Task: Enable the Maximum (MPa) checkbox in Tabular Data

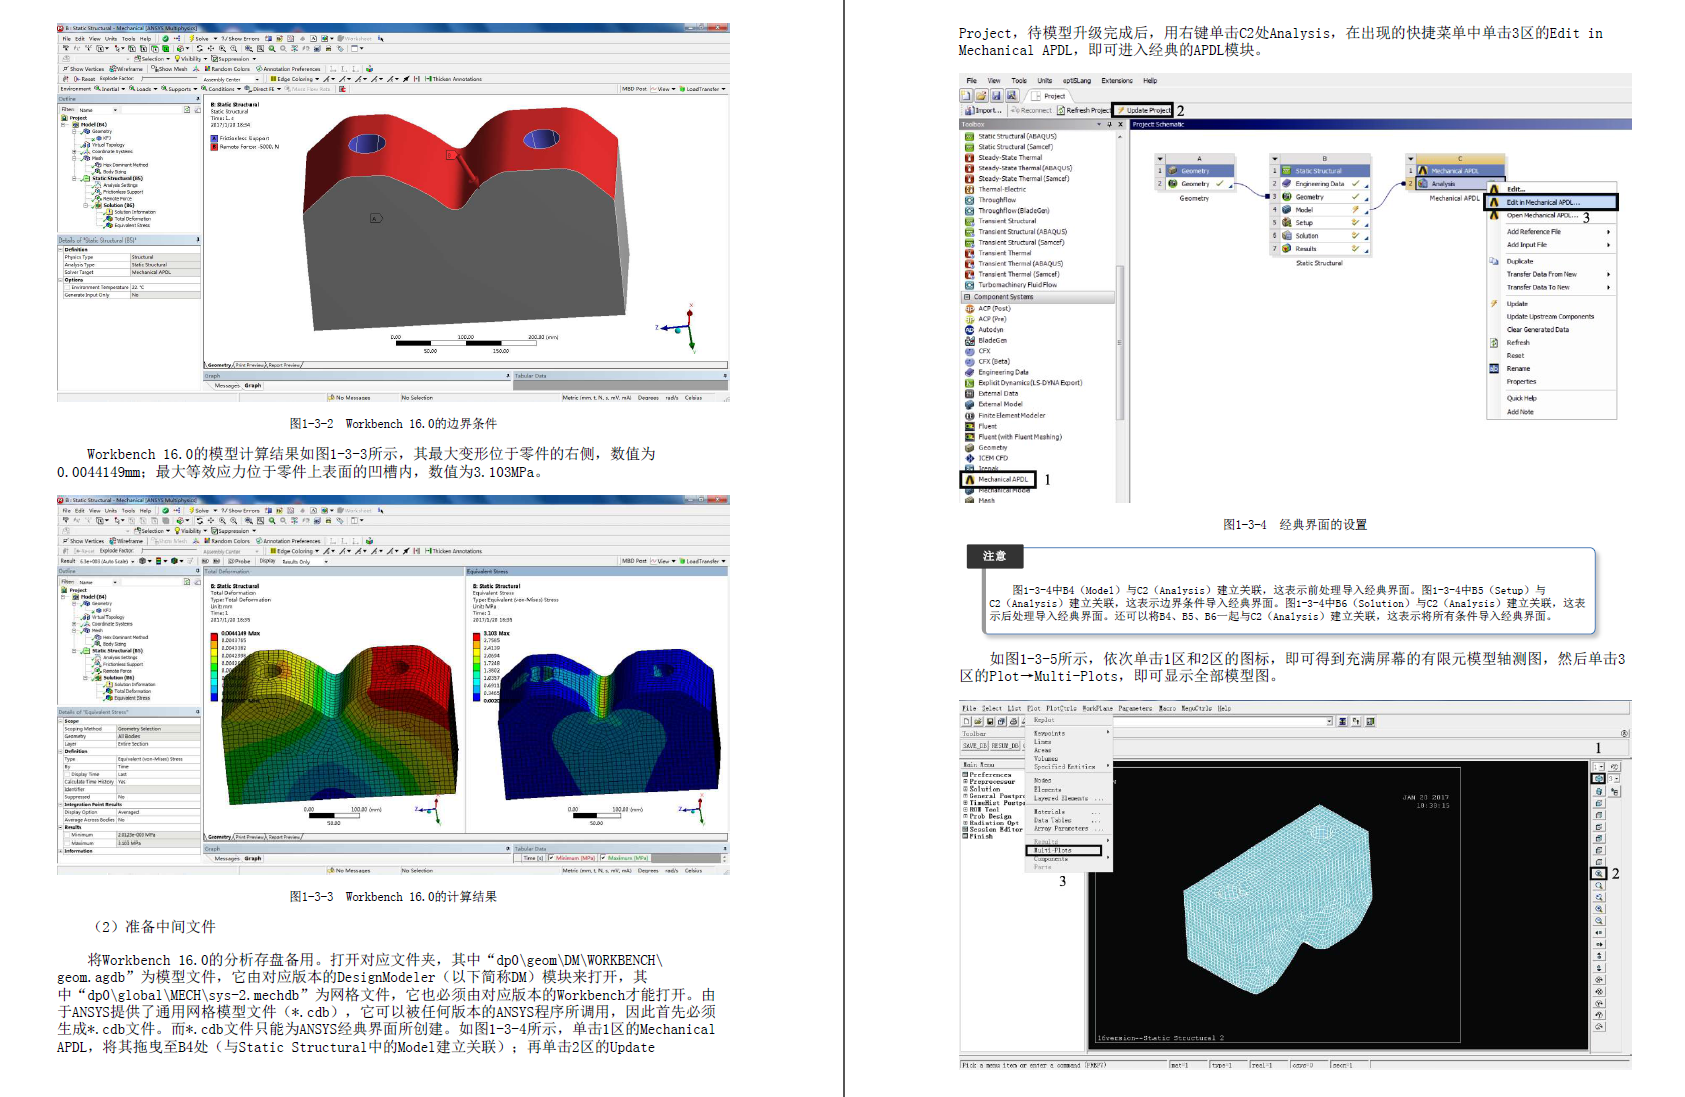Action: point(603,858)
